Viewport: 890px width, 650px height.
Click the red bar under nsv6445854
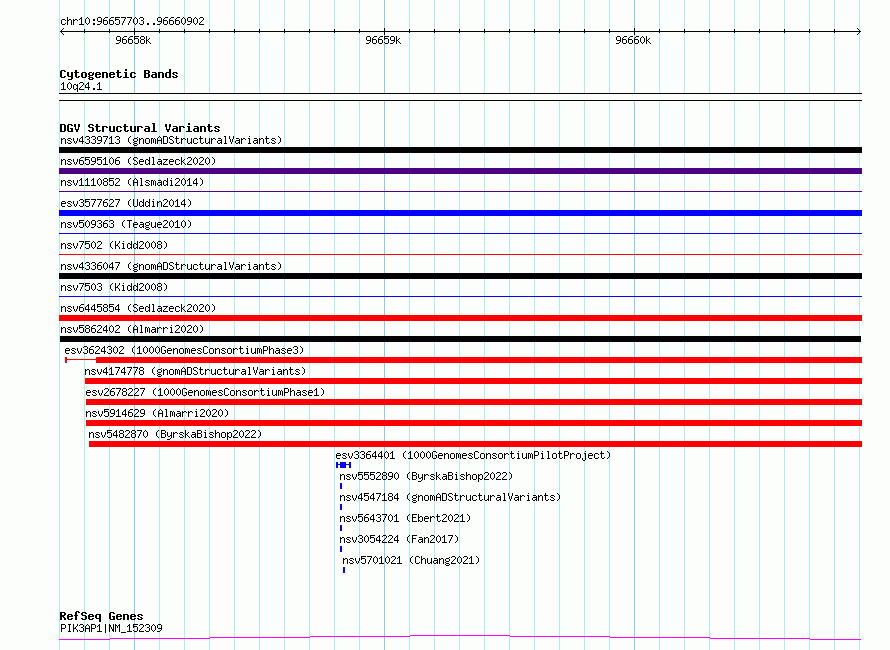[x=460, y=318]
